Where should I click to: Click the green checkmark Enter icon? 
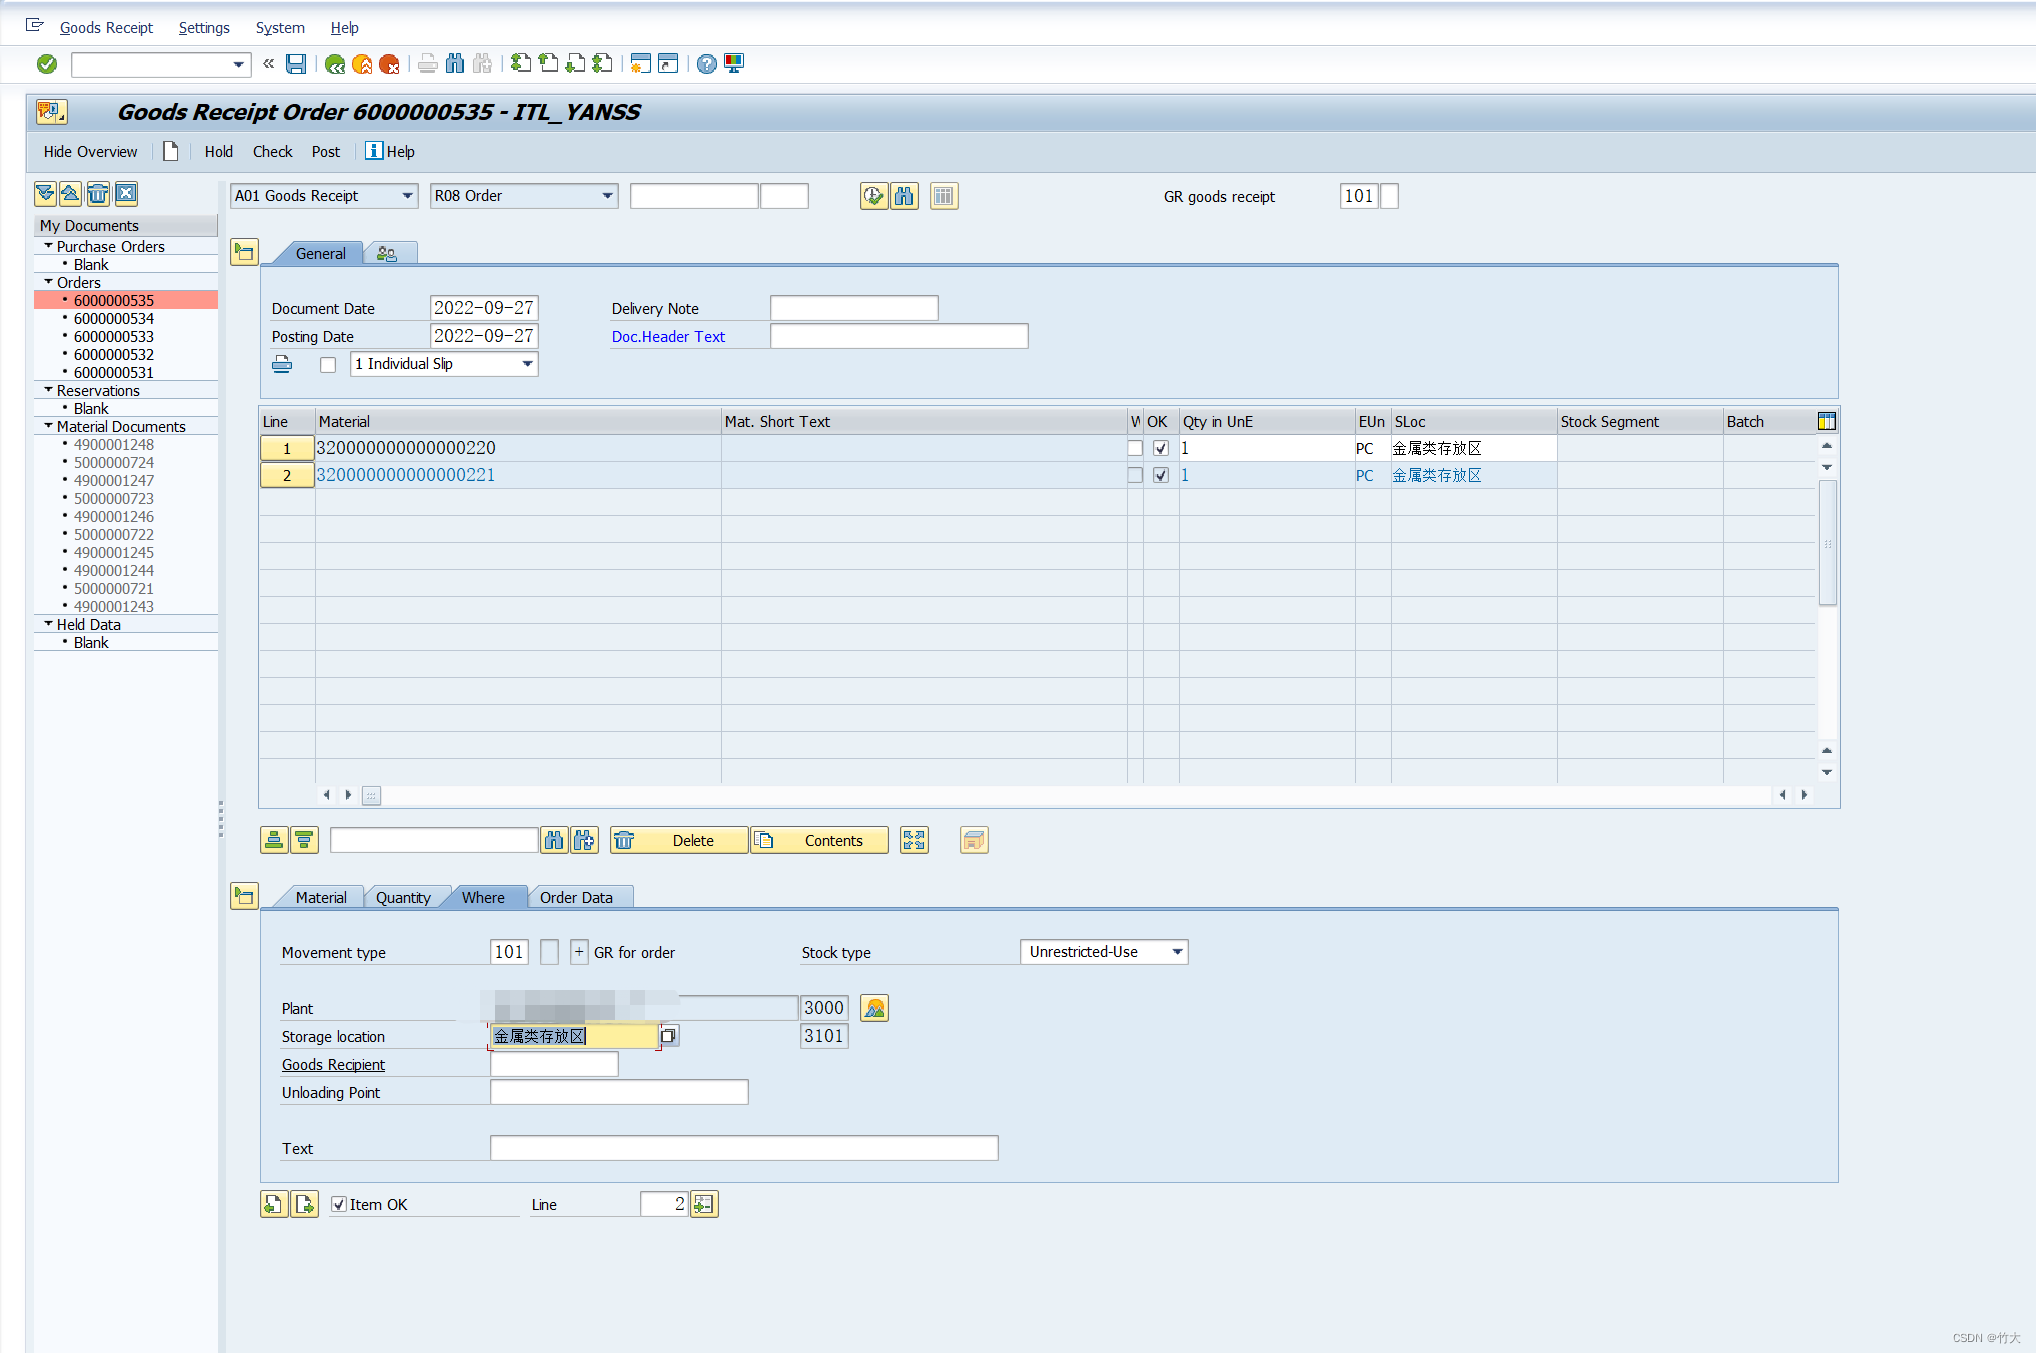pyautogui.click(x=47, y=64)
